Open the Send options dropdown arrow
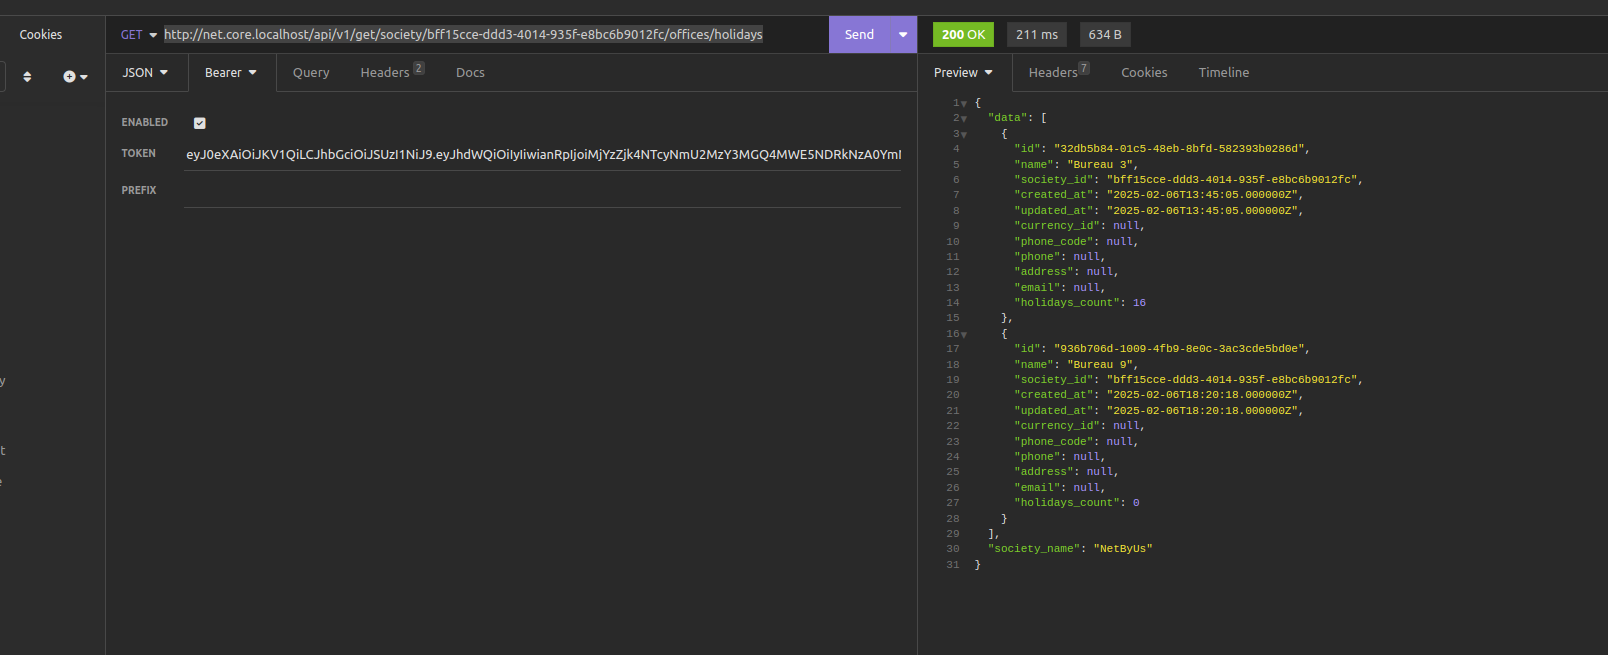The width and height of the screenshot is (1608, 655). (x=903, y=35)
